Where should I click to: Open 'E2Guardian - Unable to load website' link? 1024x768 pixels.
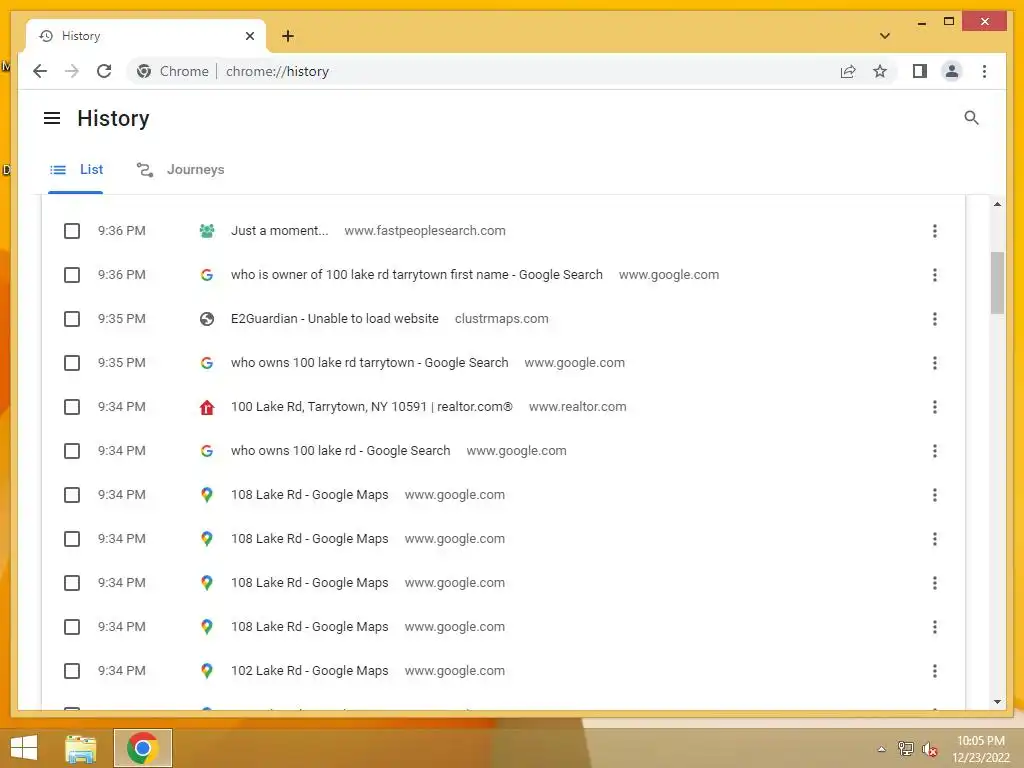click(x=334, y=319)
